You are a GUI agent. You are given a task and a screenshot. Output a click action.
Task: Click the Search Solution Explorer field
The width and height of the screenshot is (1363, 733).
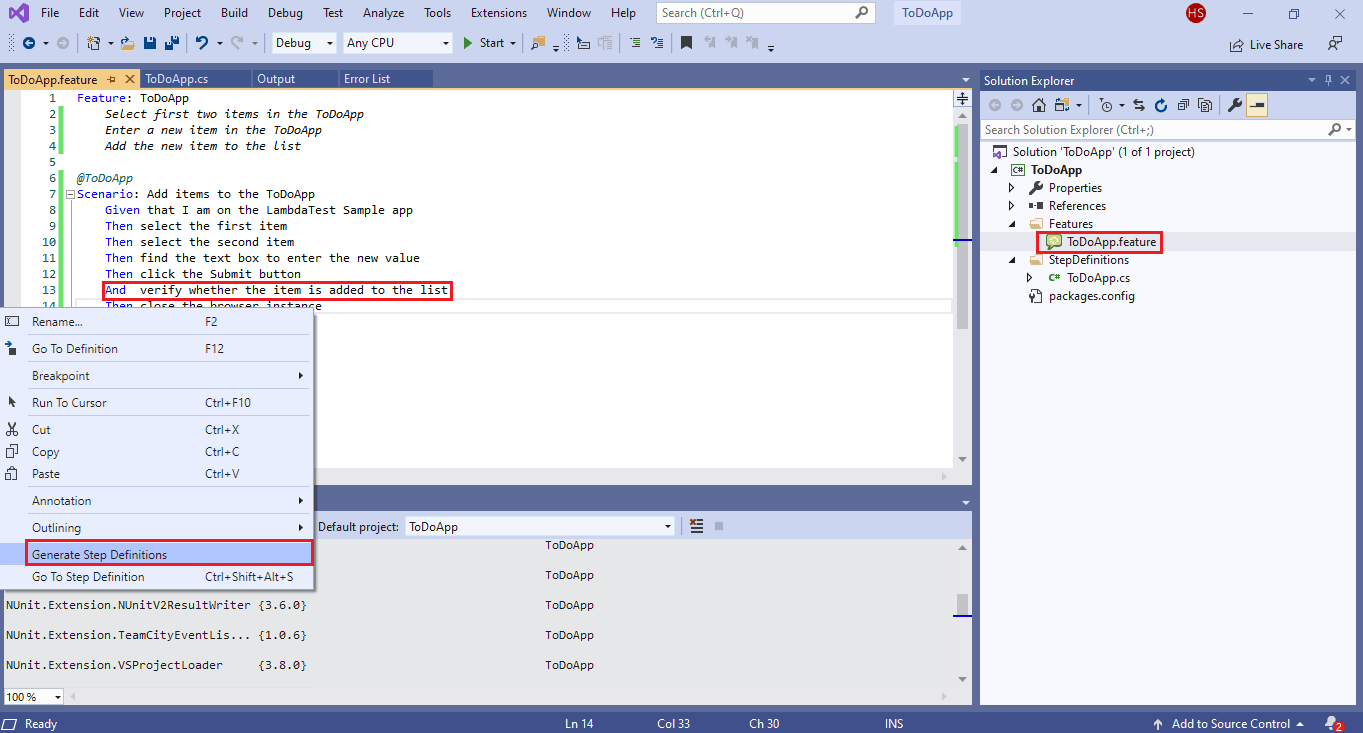[1154, 130]
